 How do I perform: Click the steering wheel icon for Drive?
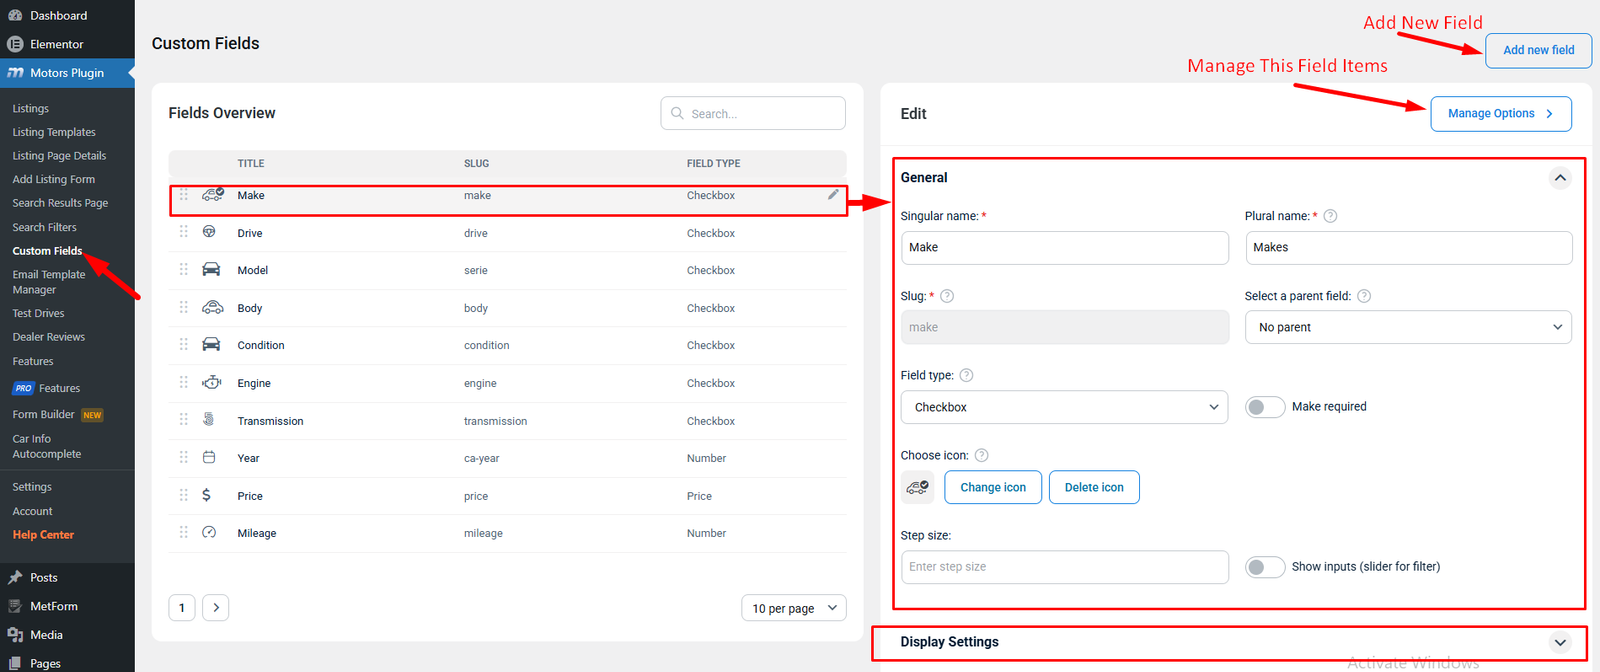point(209,232)
